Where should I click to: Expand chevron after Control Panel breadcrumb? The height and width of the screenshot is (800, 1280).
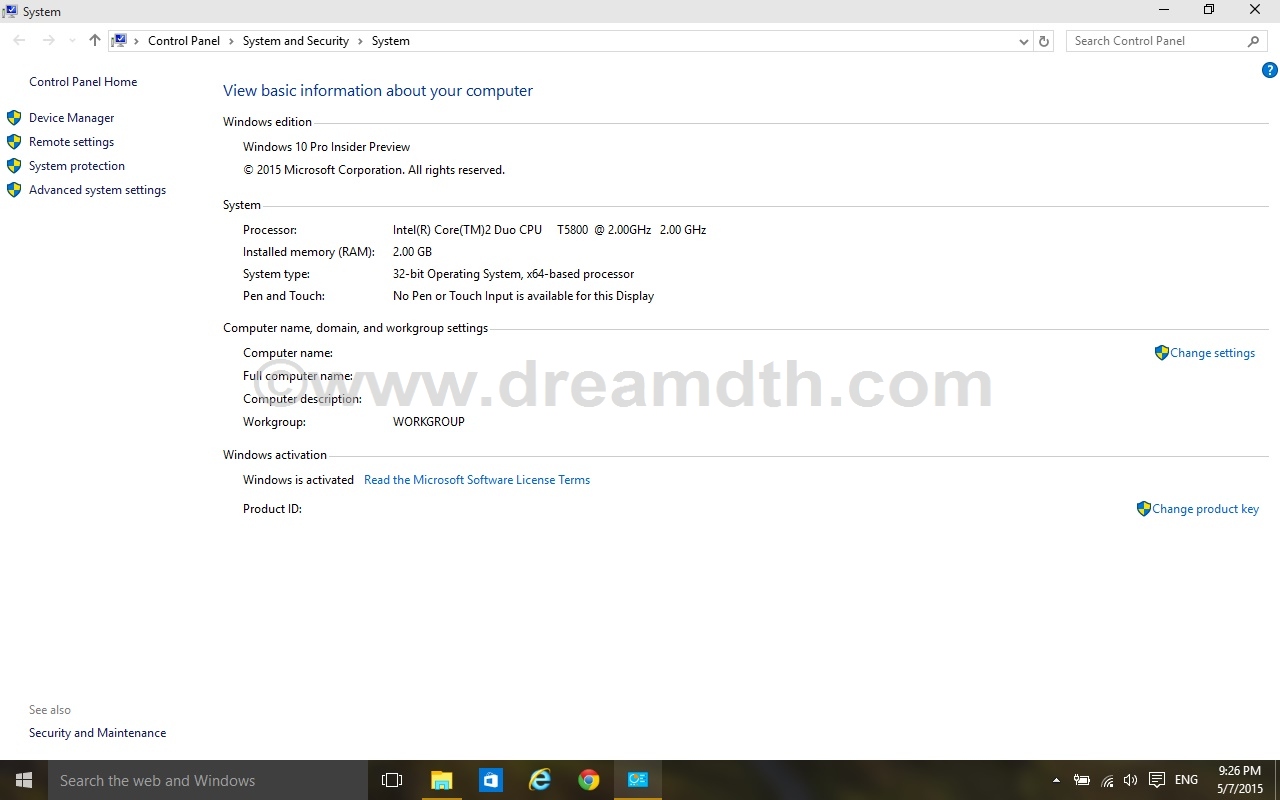231,41
